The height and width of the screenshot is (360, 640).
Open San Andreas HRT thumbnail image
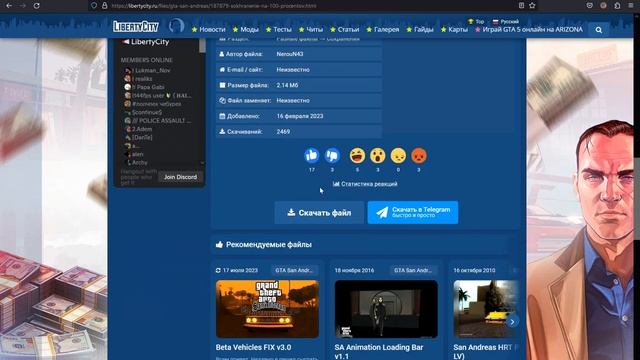(486, 309)
